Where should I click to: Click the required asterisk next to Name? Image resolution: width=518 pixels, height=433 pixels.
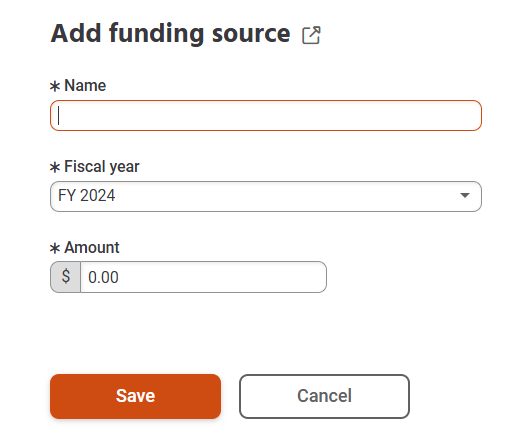point(55,86)
